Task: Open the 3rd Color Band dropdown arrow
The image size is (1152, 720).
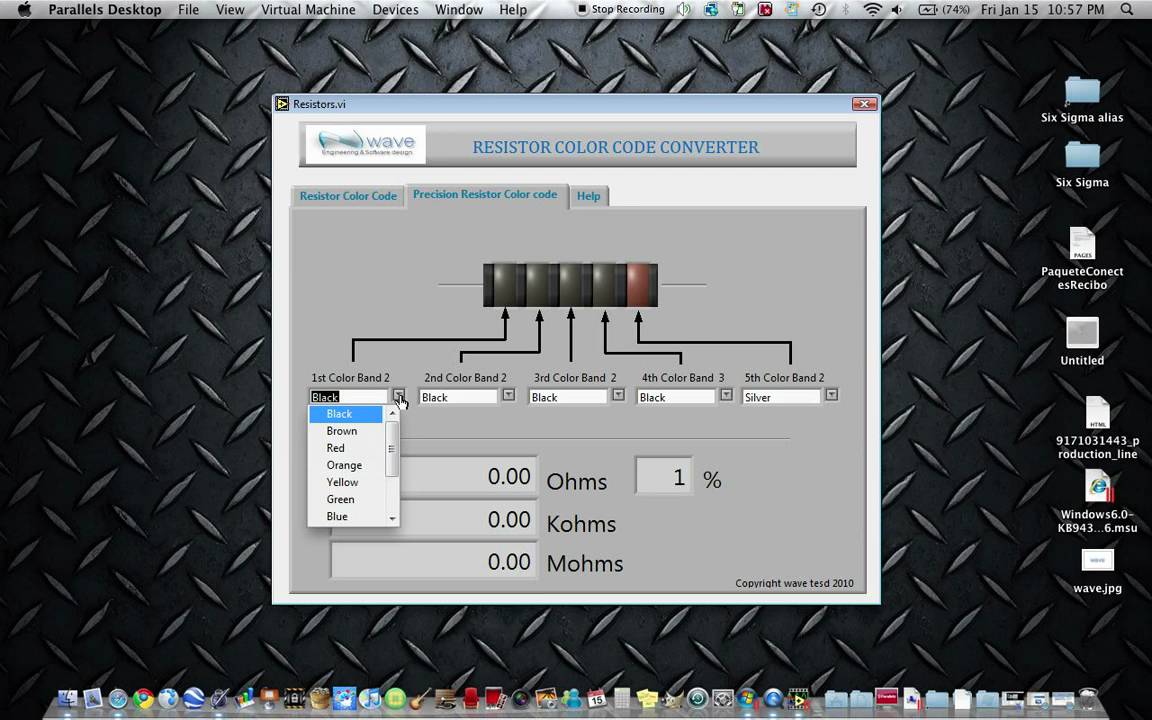Action: [x=618, y=396]
